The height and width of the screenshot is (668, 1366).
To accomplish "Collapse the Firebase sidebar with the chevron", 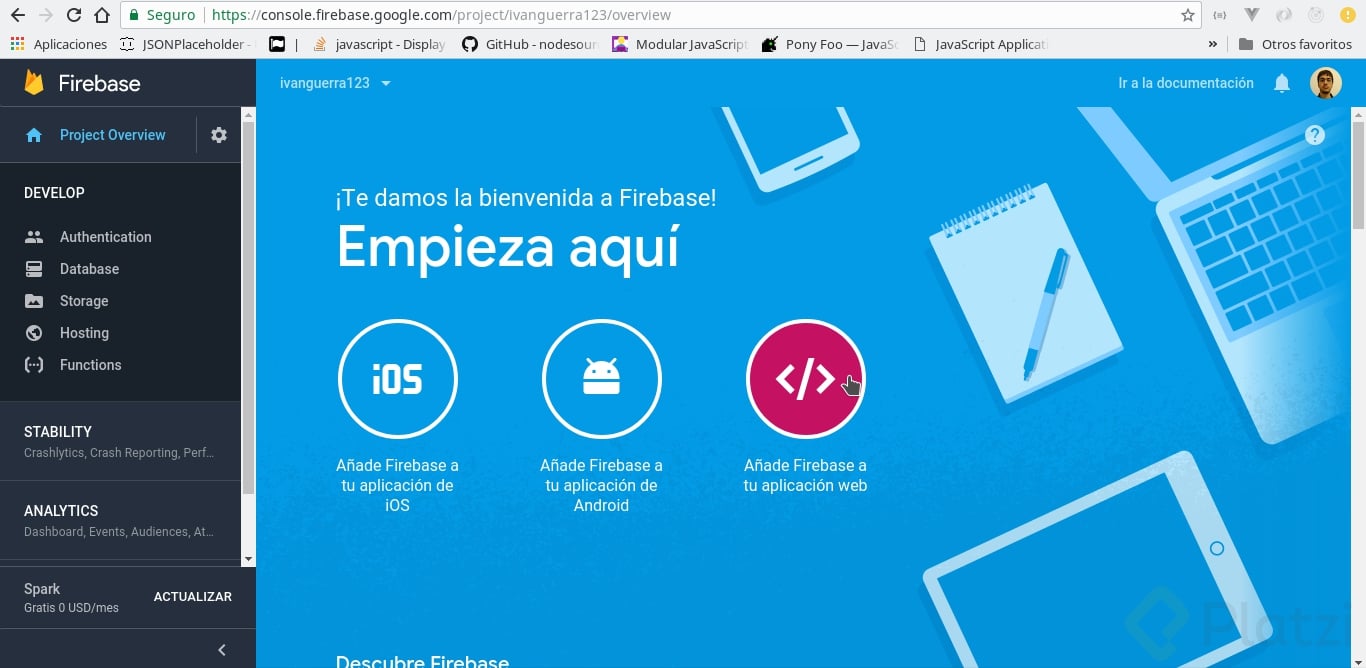I will [222, 650].
